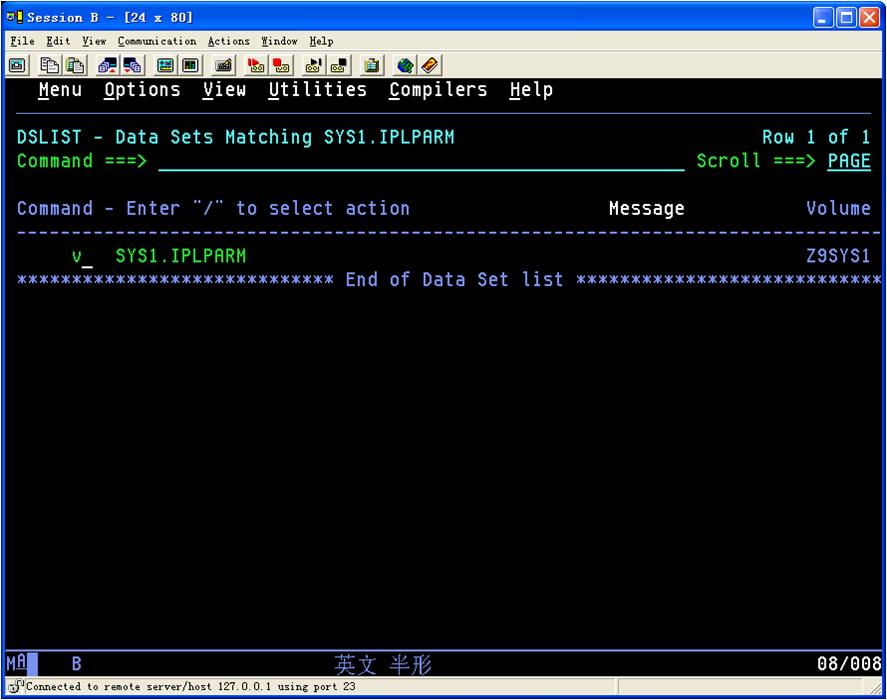Click the Clipboard viewer toolbar icon
Screen dimensions: 887x700
(372, 66)
